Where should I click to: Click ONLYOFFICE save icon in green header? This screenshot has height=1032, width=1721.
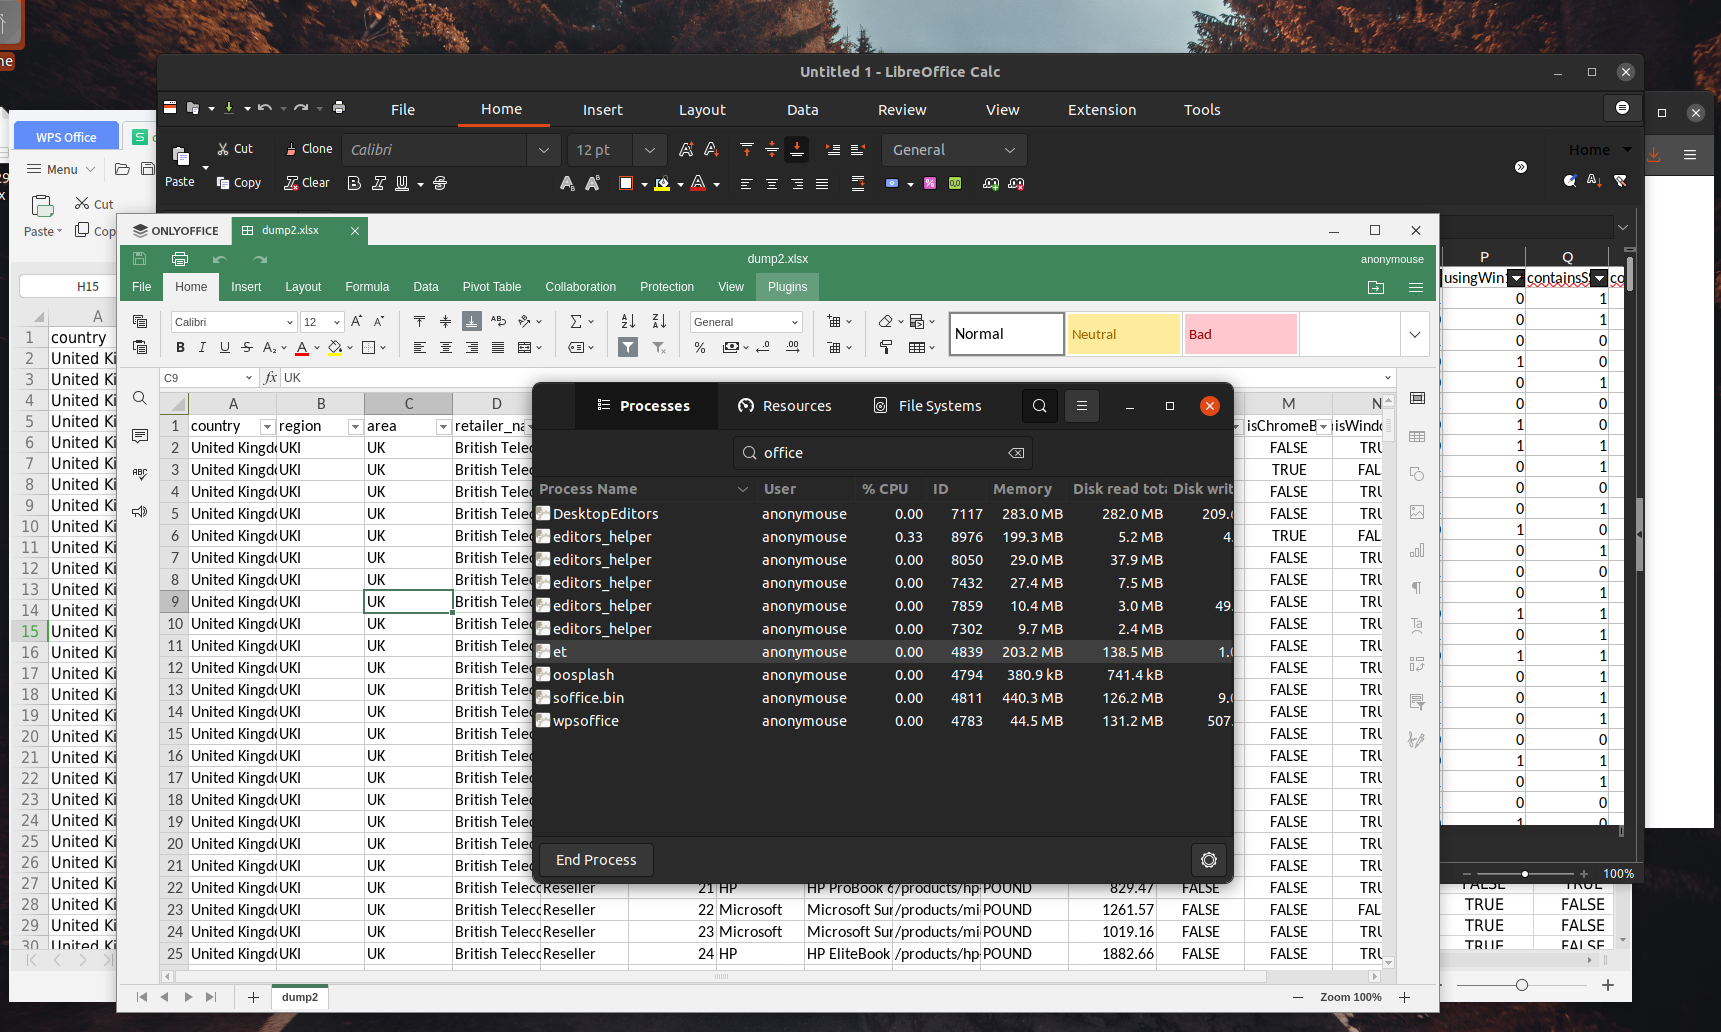pyautogui.click(x=140, y=259)
